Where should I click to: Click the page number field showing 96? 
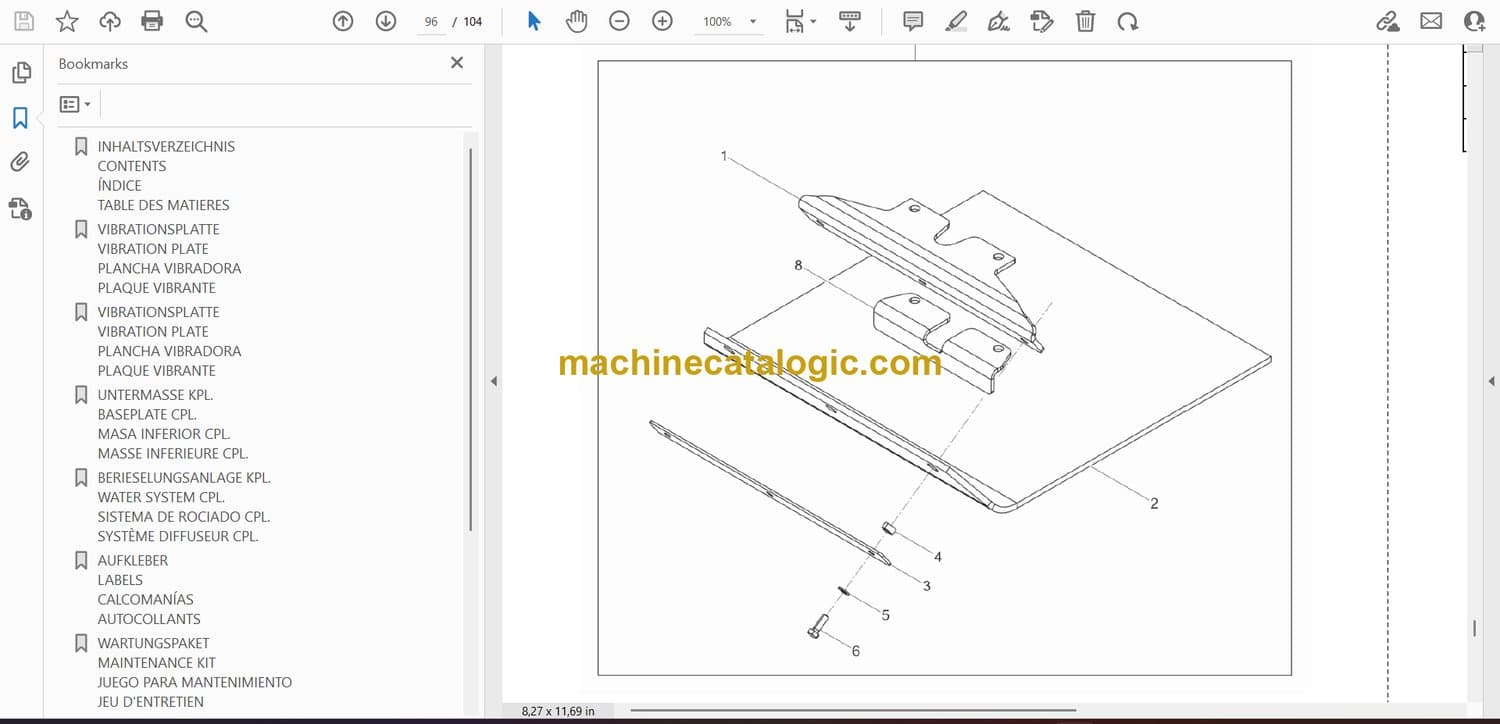click(x=431, y=21)
